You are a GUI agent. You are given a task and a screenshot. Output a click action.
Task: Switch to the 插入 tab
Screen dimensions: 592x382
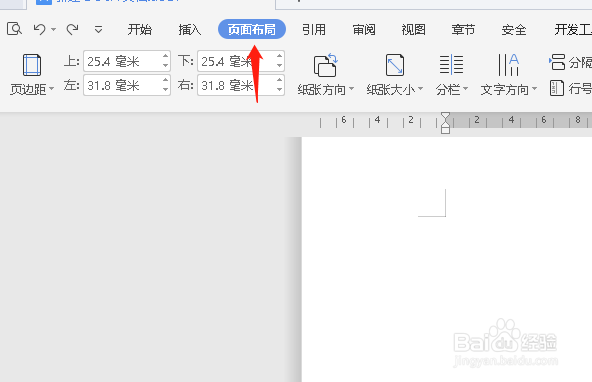pos(190,29)
